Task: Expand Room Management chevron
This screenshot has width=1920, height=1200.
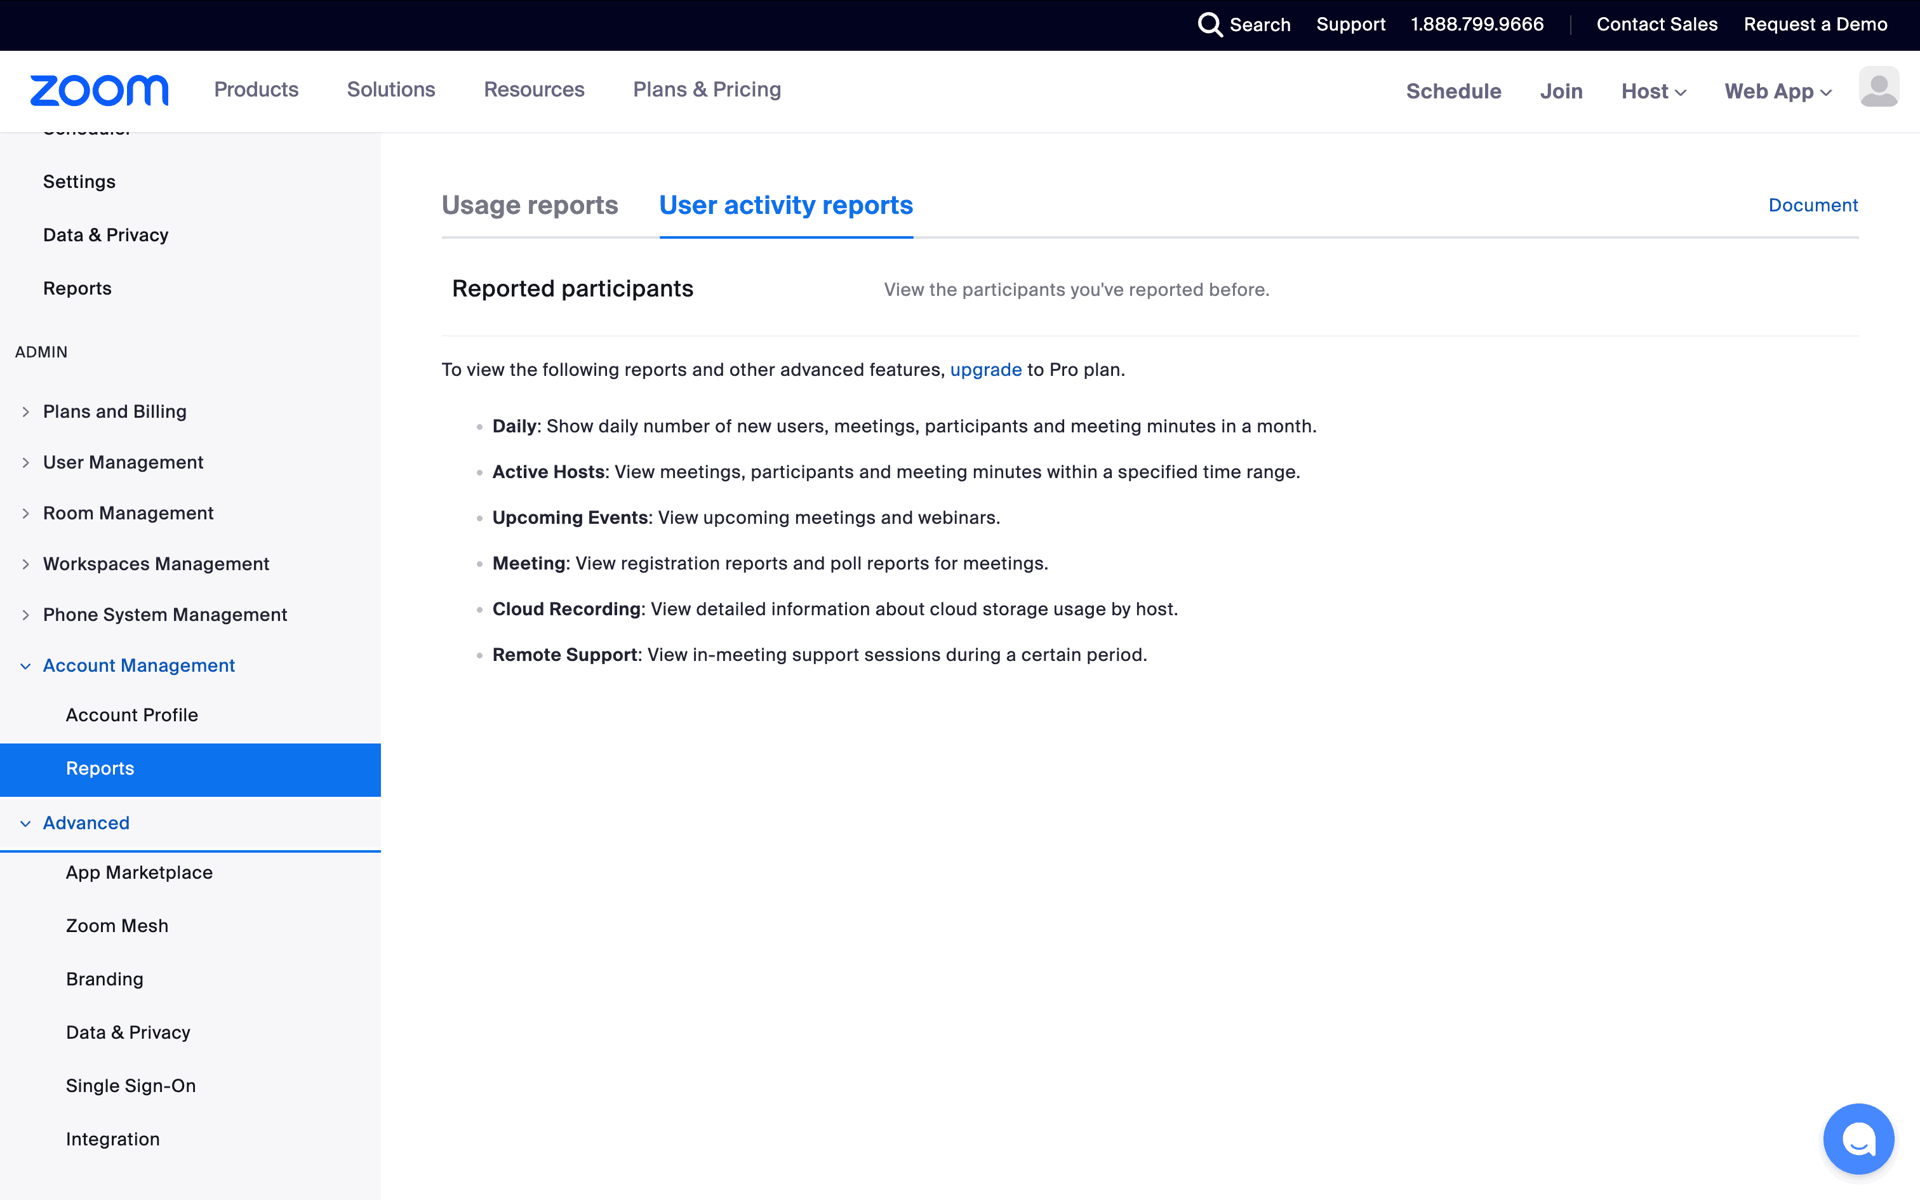Action: pyautogui.click(x=26, y=514)
